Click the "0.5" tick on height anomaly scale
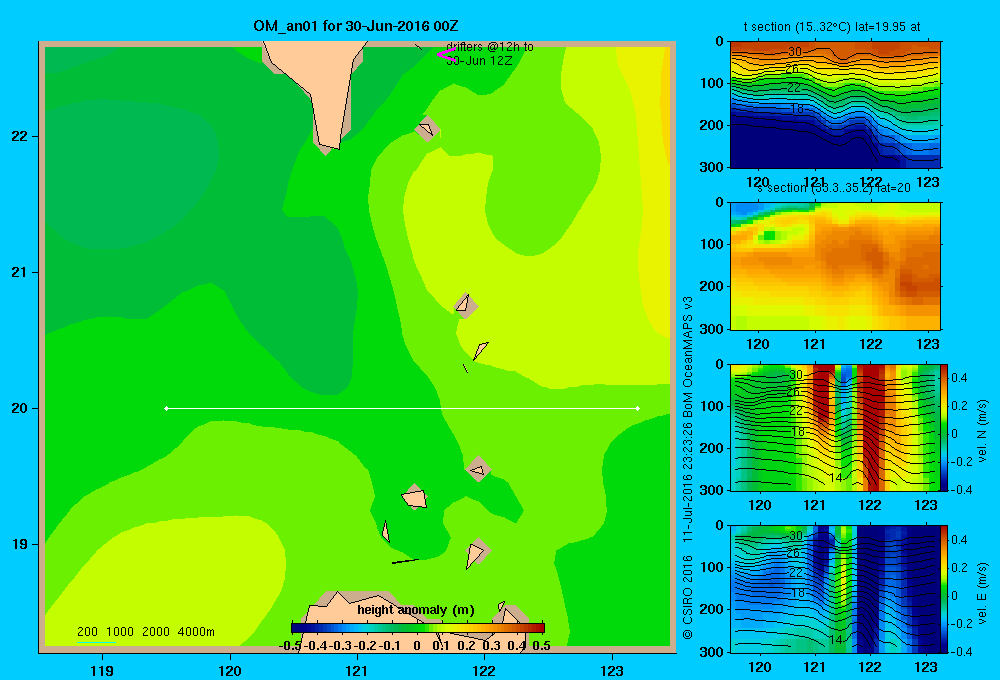This screenshot has height=680, width=1000. (x=541, y=646)
